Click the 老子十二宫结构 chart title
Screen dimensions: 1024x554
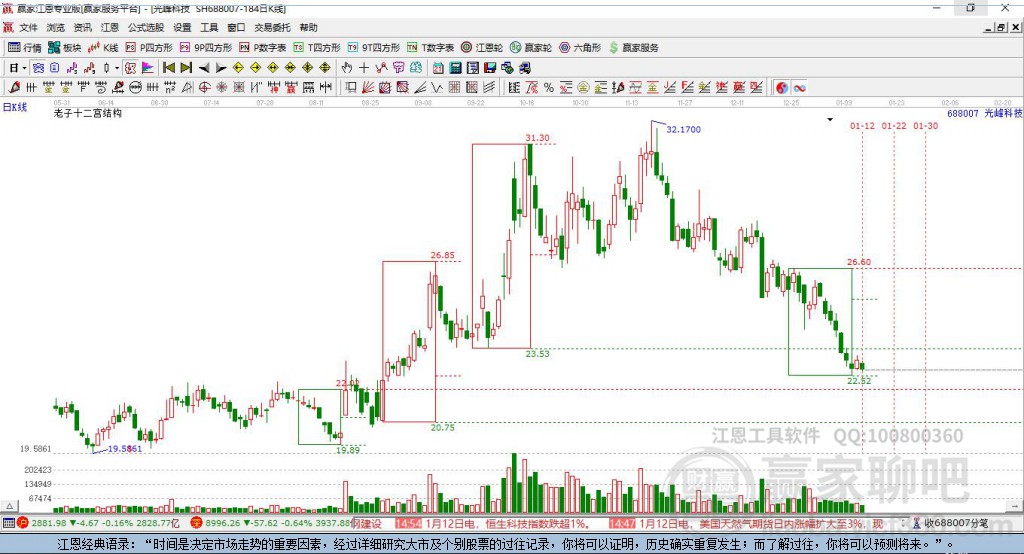click(88, 113)
